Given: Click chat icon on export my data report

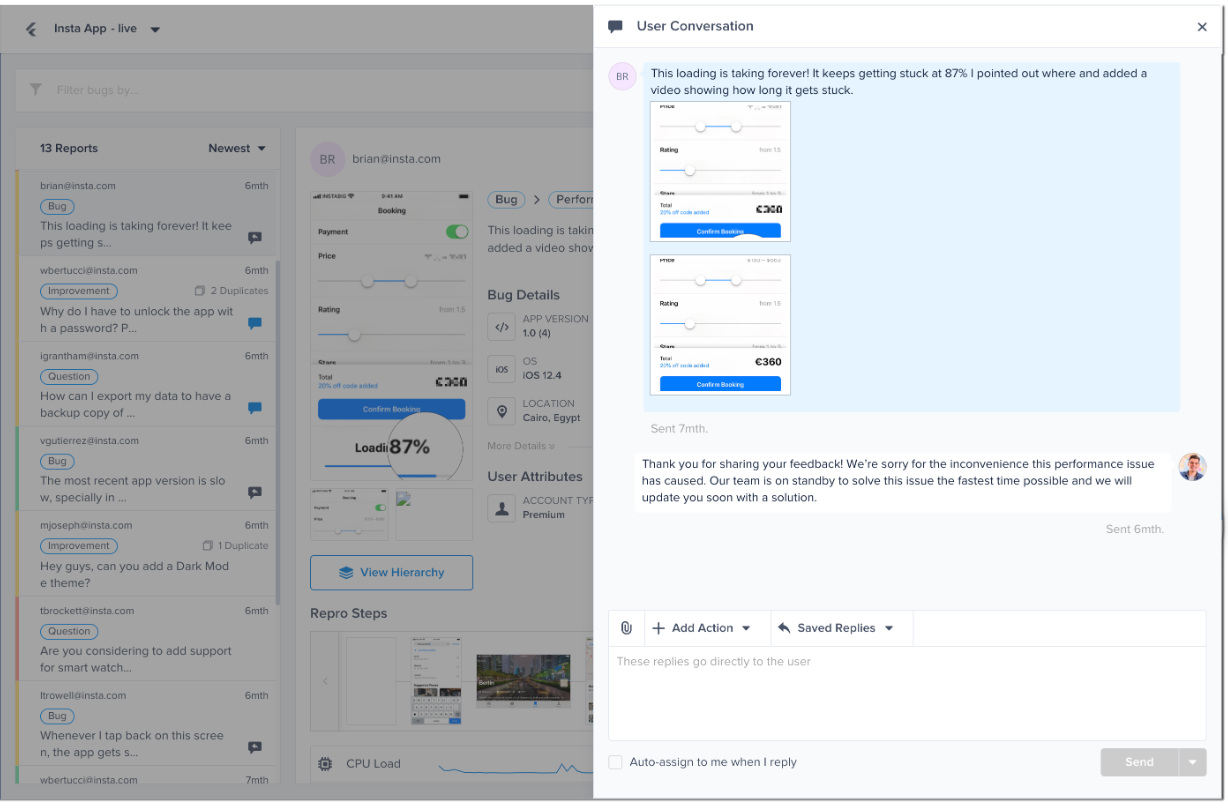Looking at the screenshot, I should point(255,408).
